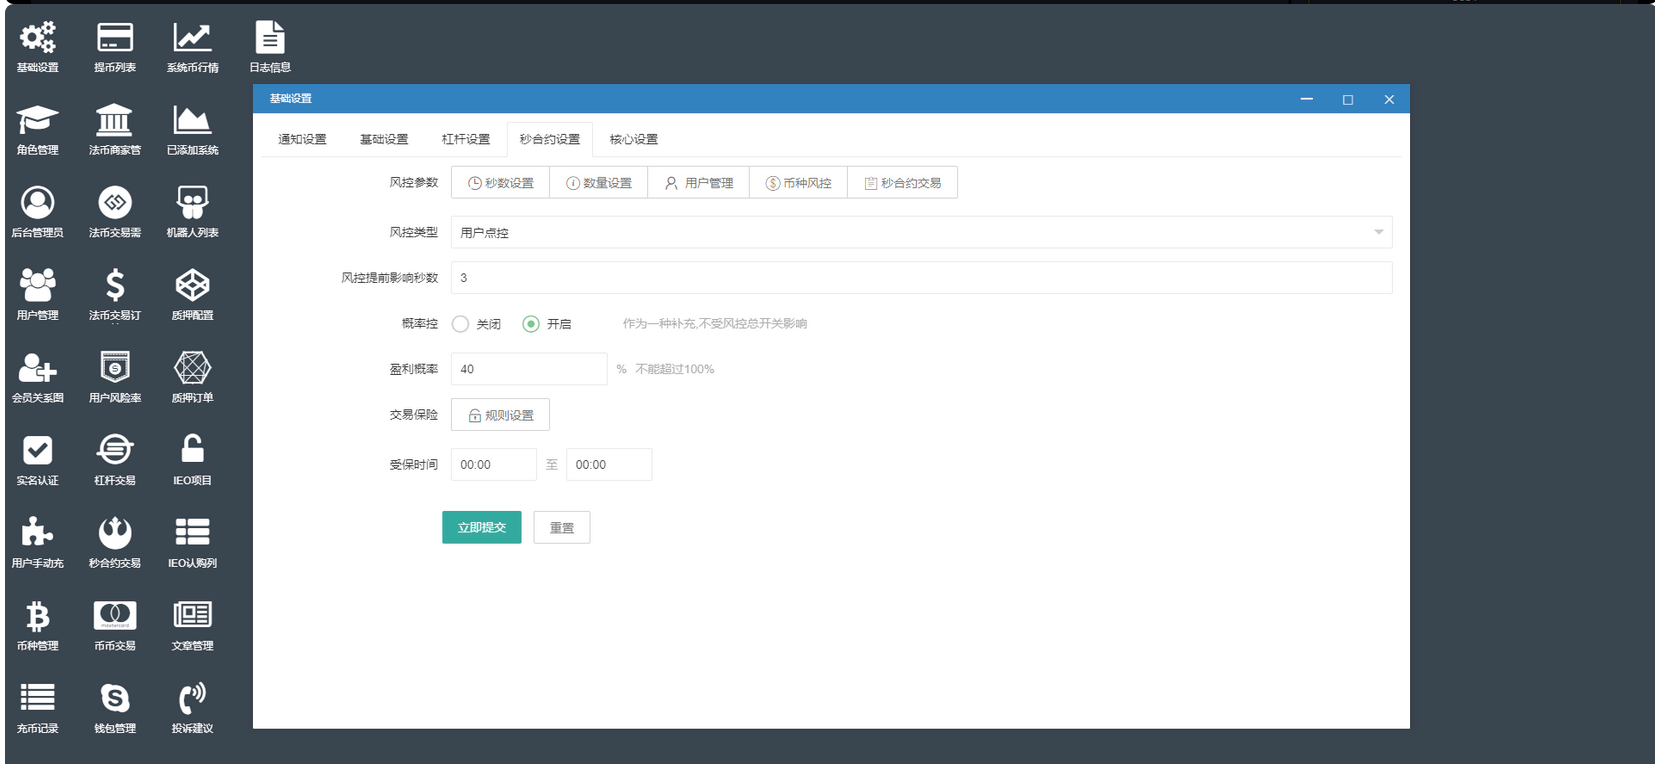
Task: Switch to the 秒合约设置 tab
Action: [550, 139]
